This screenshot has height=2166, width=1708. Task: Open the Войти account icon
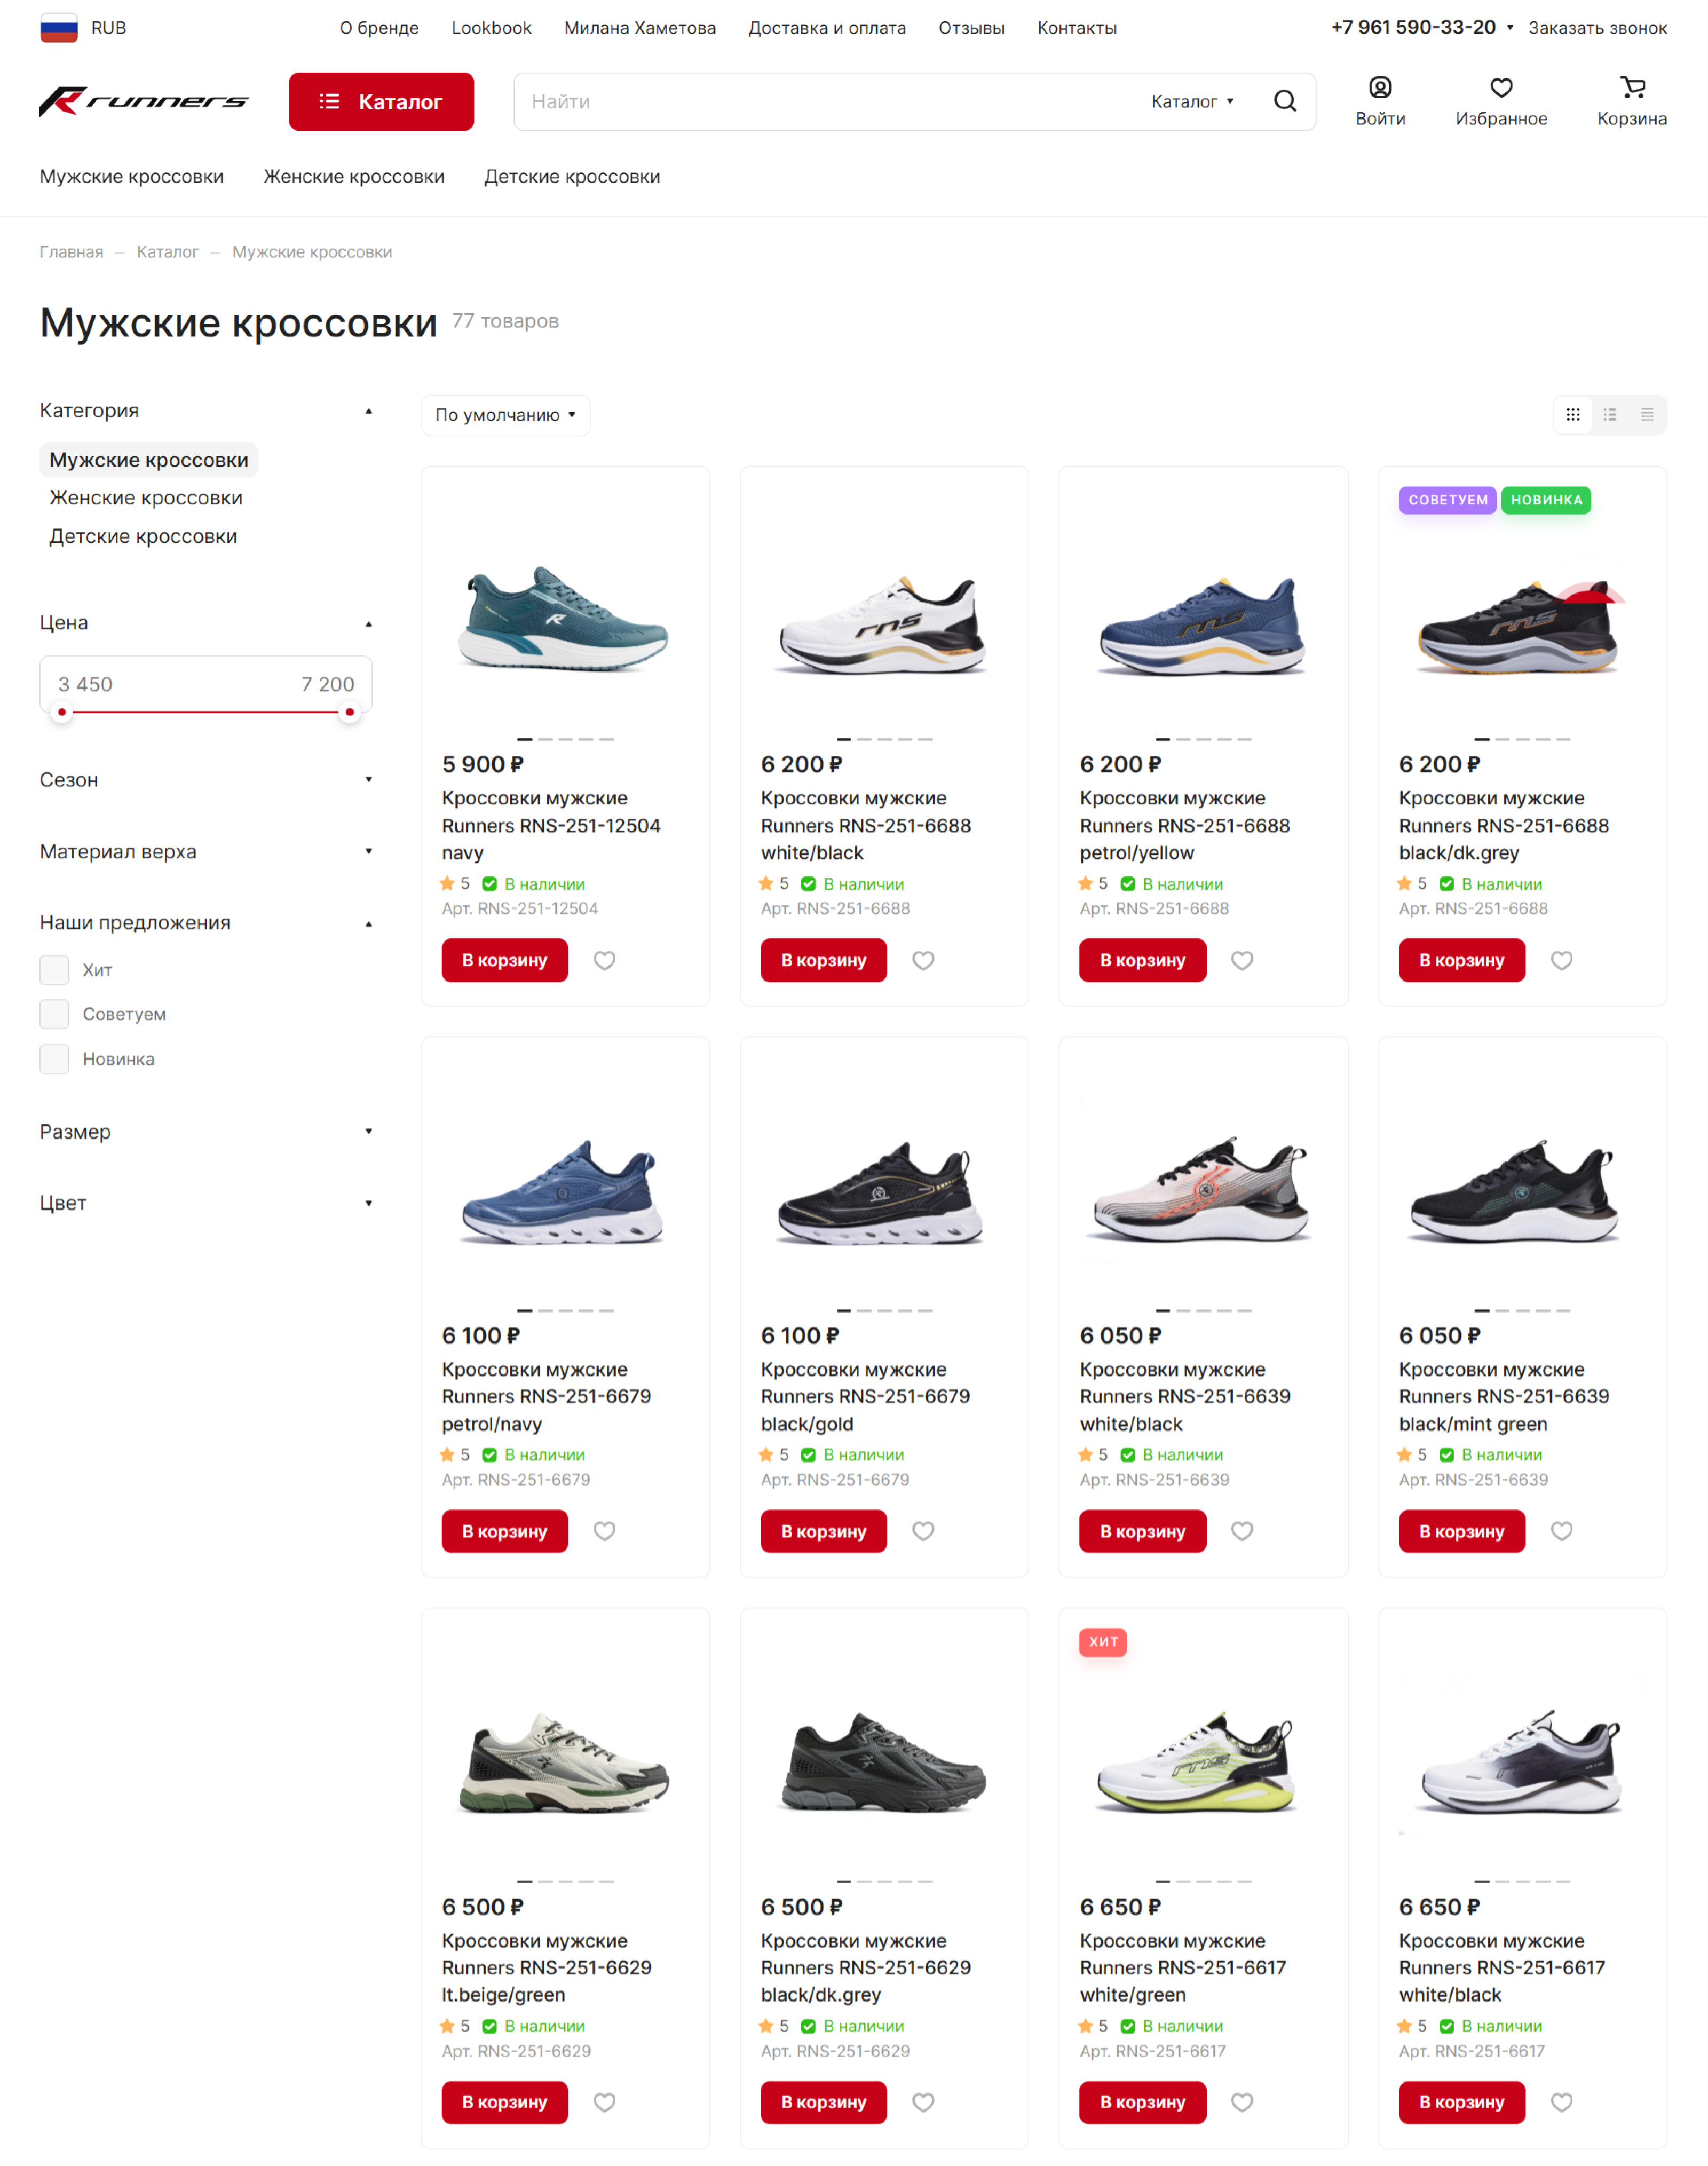[1380, 88]
